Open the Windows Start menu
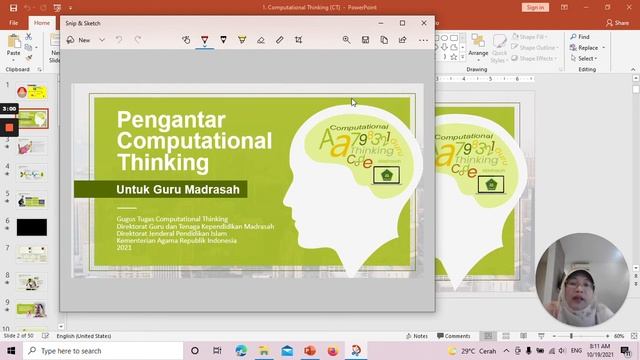 click(x=11, y=351)
